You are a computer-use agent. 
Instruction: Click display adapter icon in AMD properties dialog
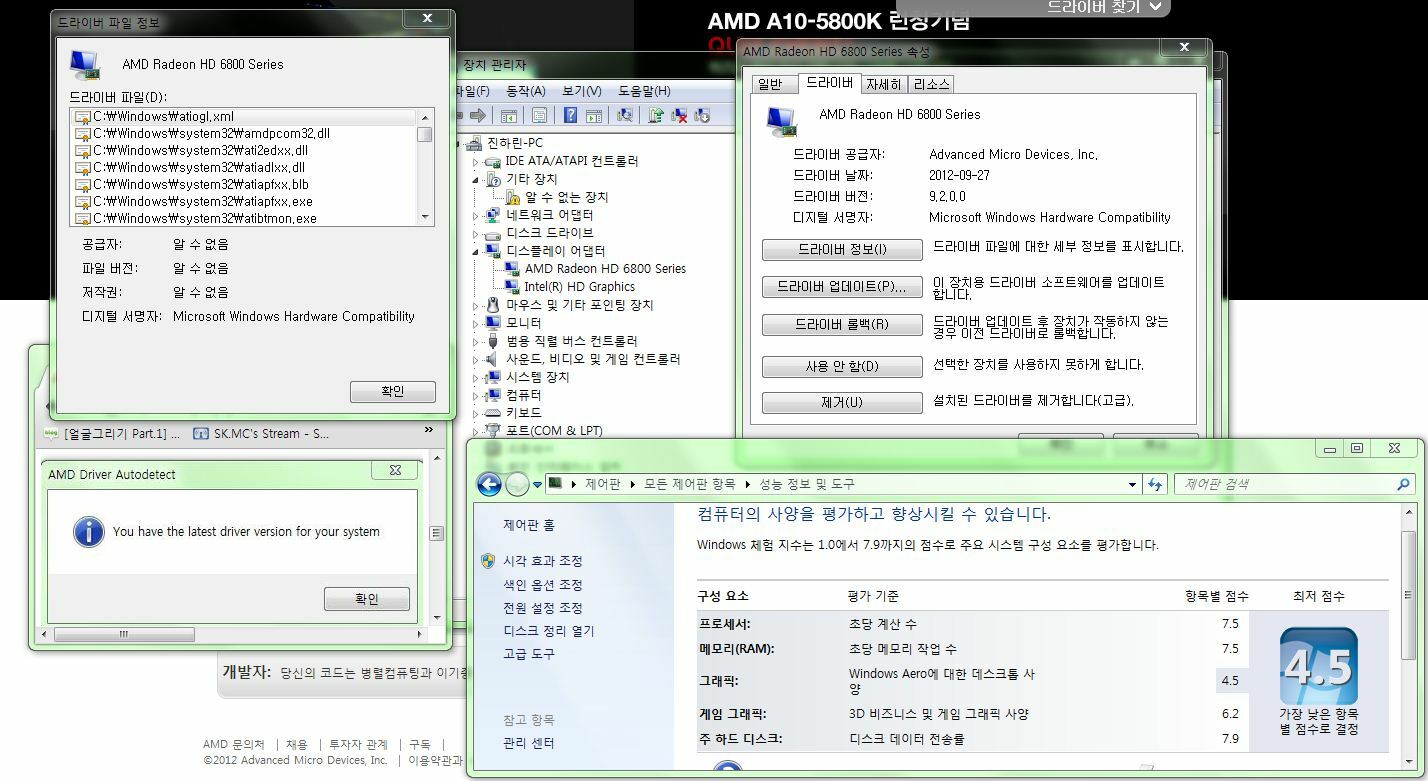tap(783, 121)
